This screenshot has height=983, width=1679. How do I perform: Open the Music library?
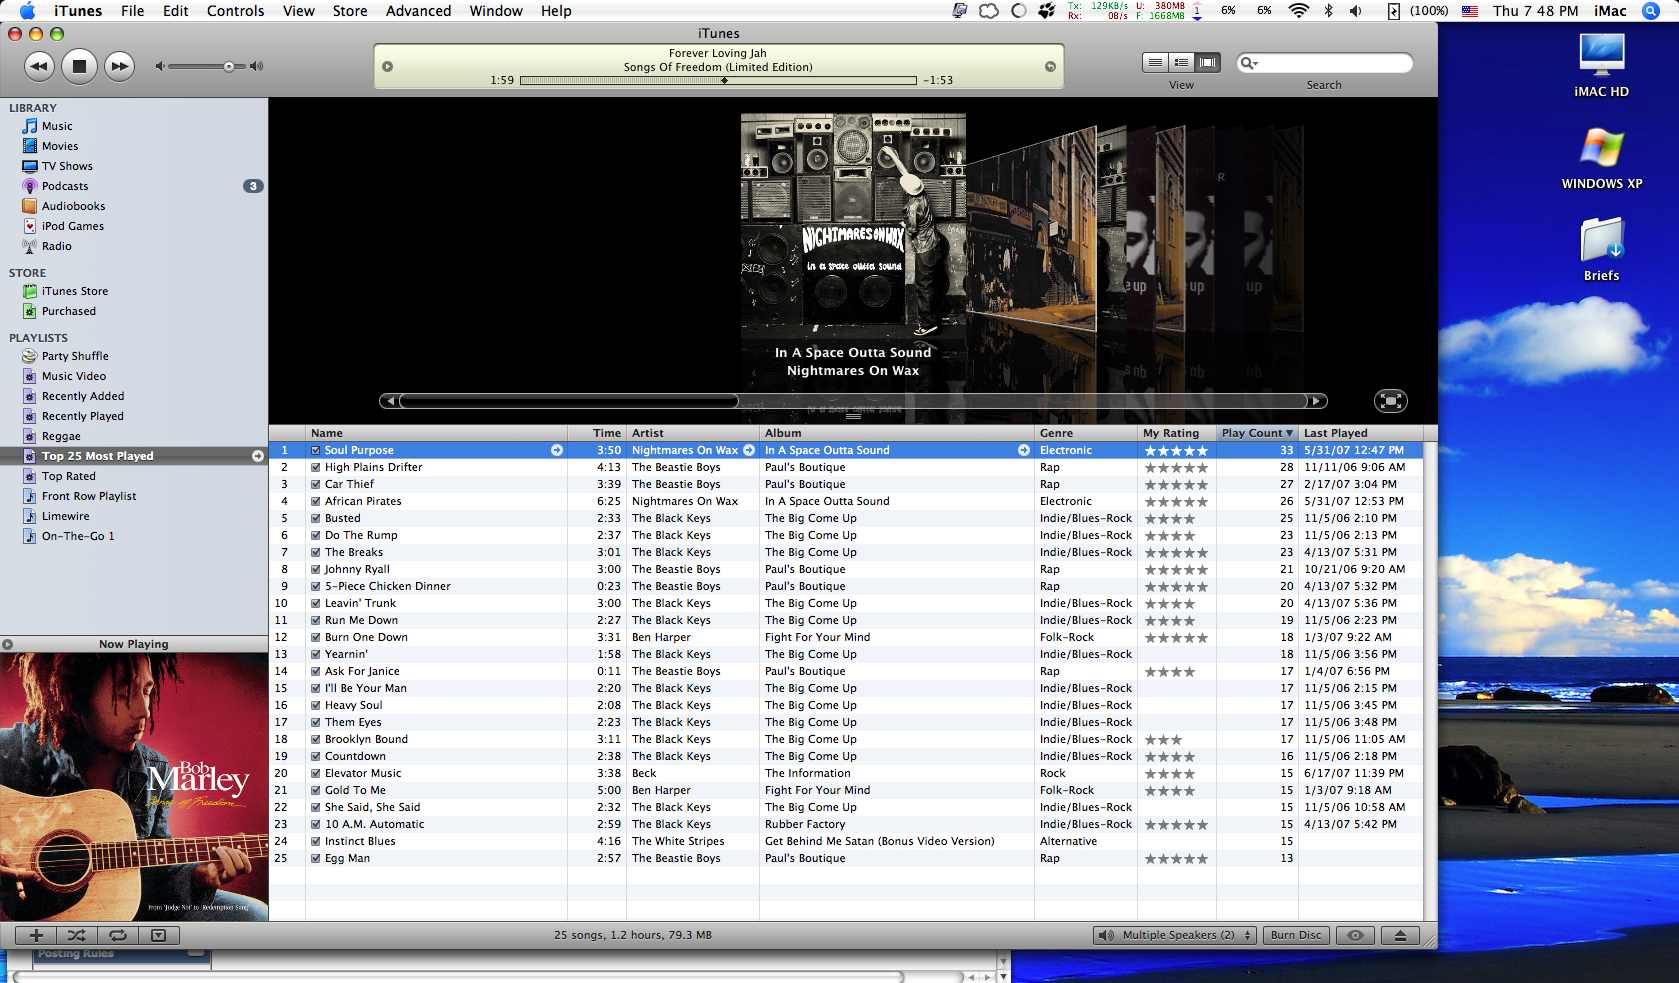[x=57, y=126]
